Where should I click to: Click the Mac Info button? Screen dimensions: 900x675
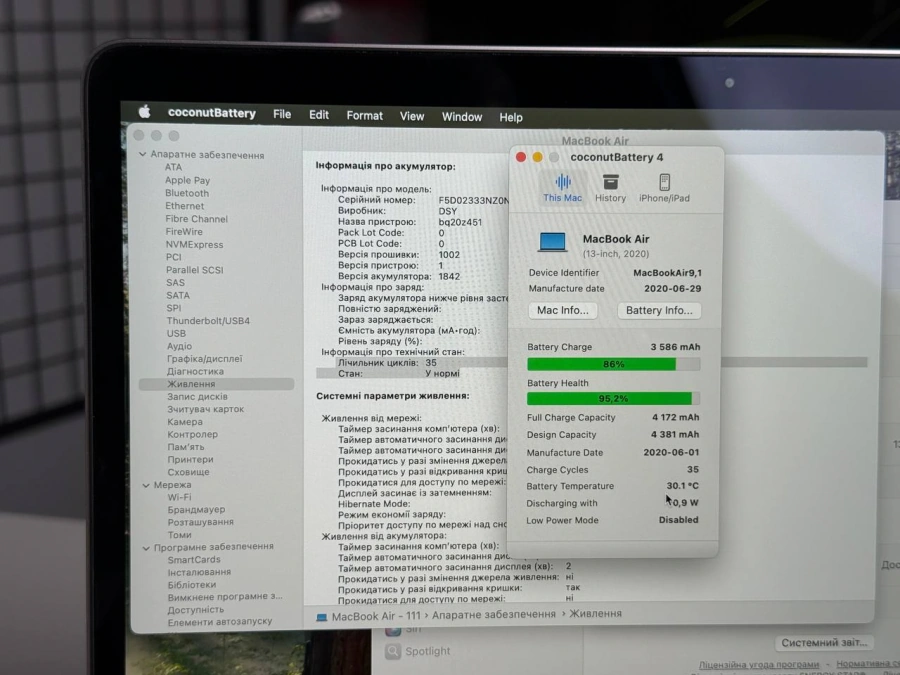pos(562,310)
